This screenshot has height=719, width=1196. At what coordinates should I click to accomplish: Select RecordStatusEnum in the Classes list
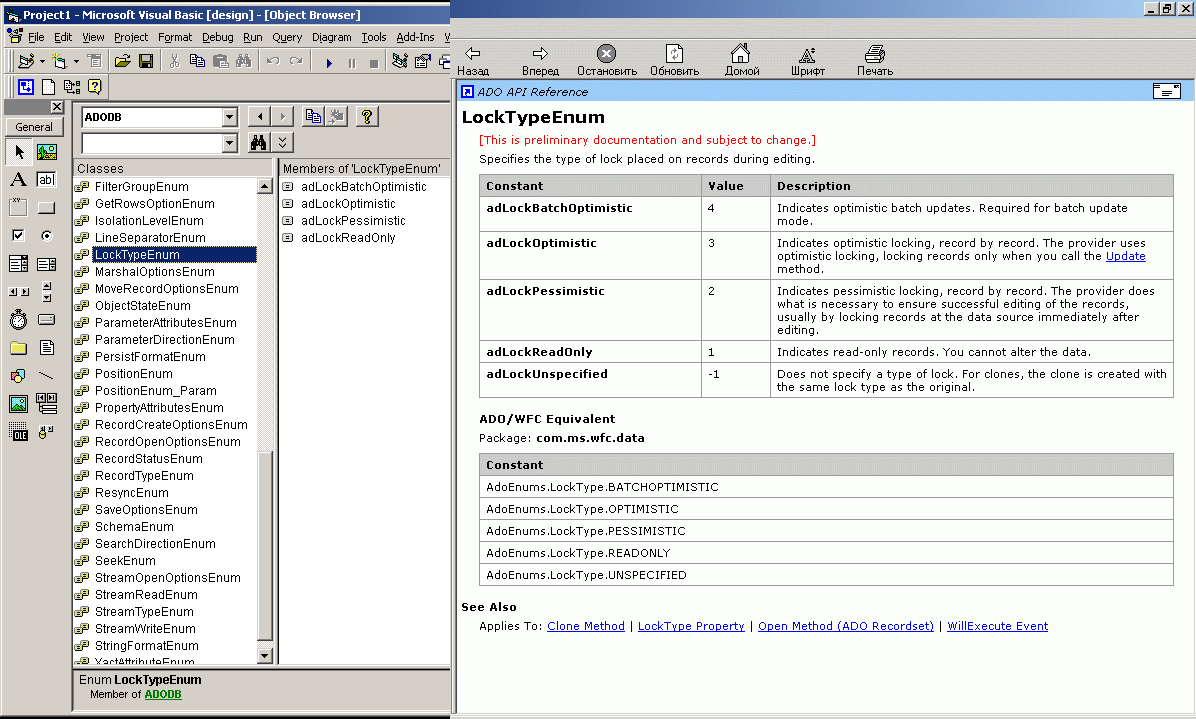click(149, 459)
